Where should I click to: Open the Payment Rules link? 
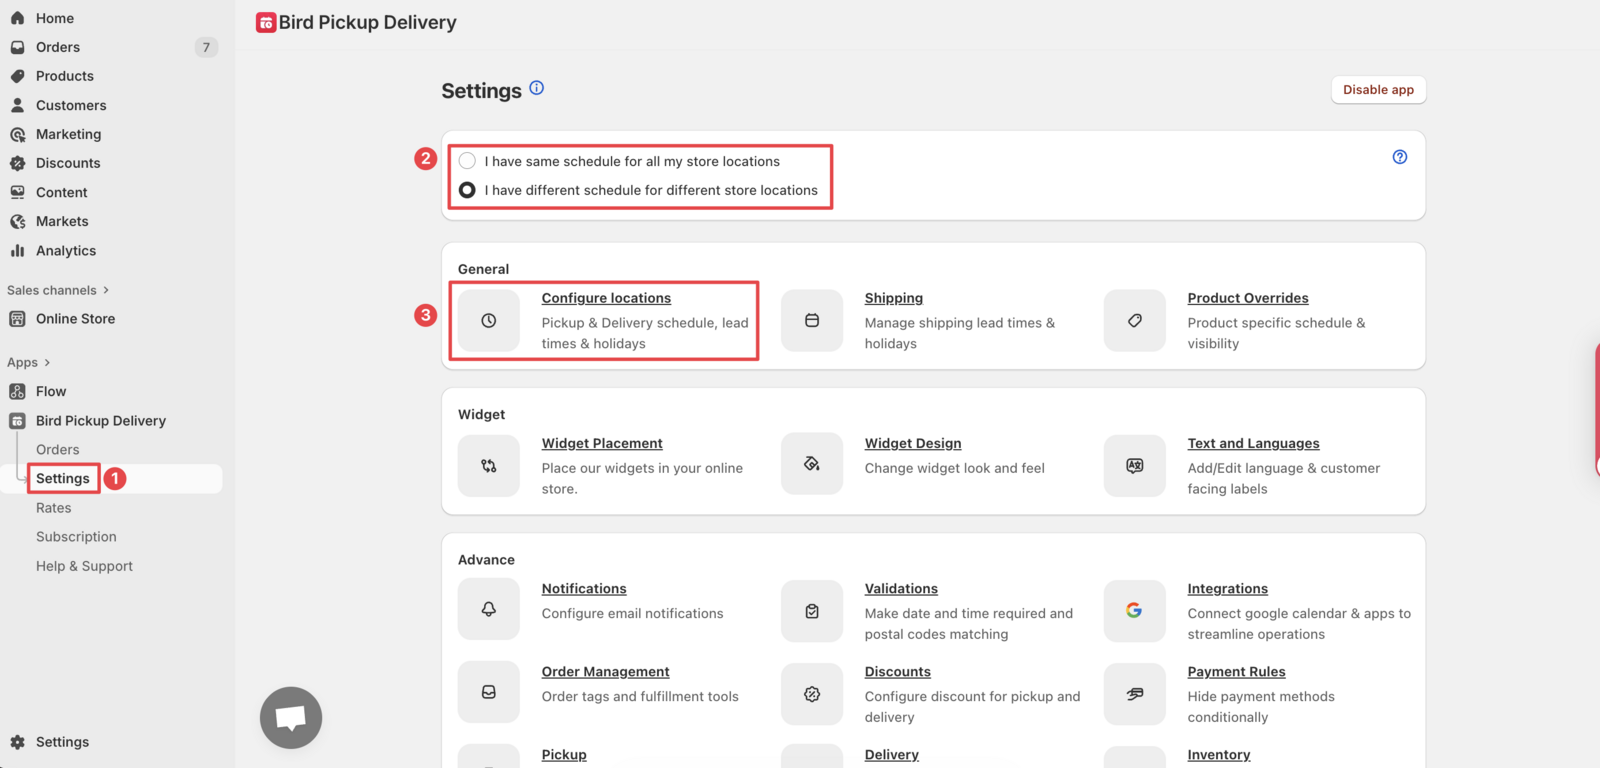pyautogui.click(x=1237, y=672)
